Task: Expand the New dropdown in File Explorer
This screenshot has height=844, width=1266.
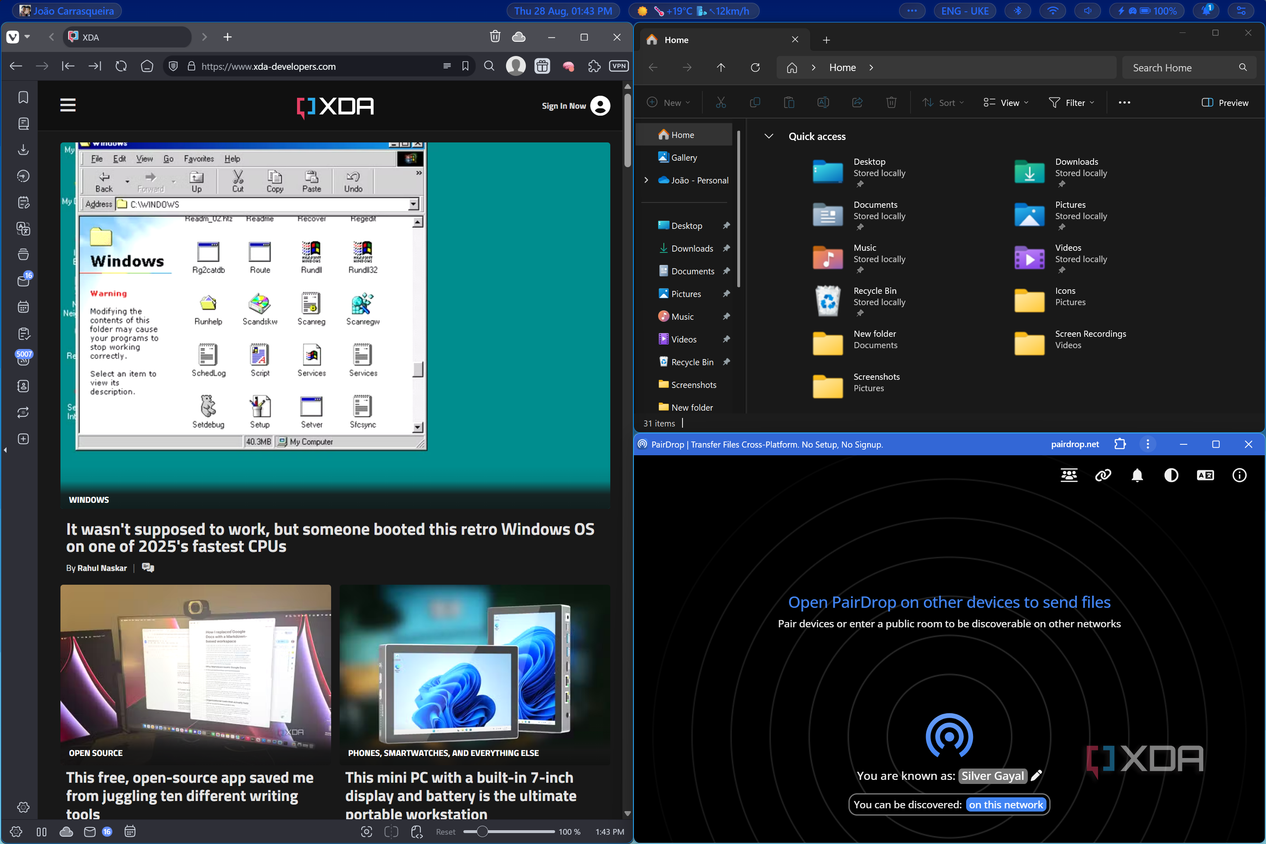Action: coord(668,102)
